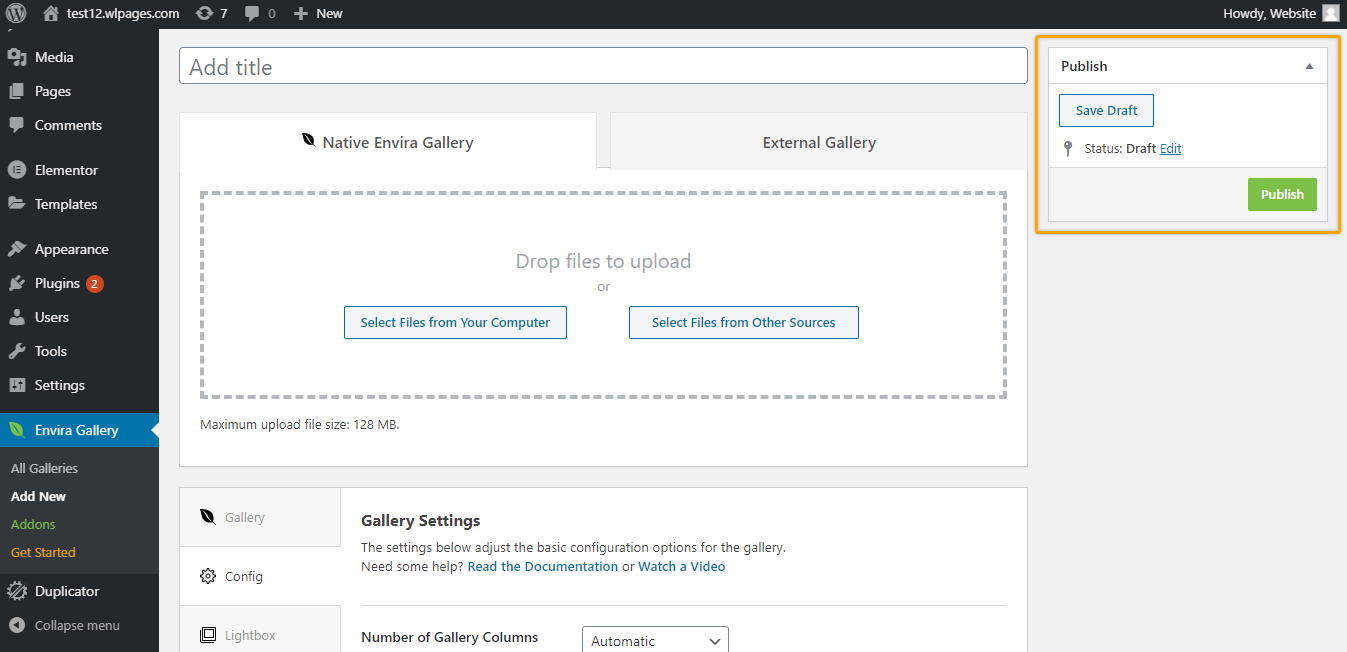Click the green Publish button
Screen dimensions: 1347x652
click(1282, 194)
